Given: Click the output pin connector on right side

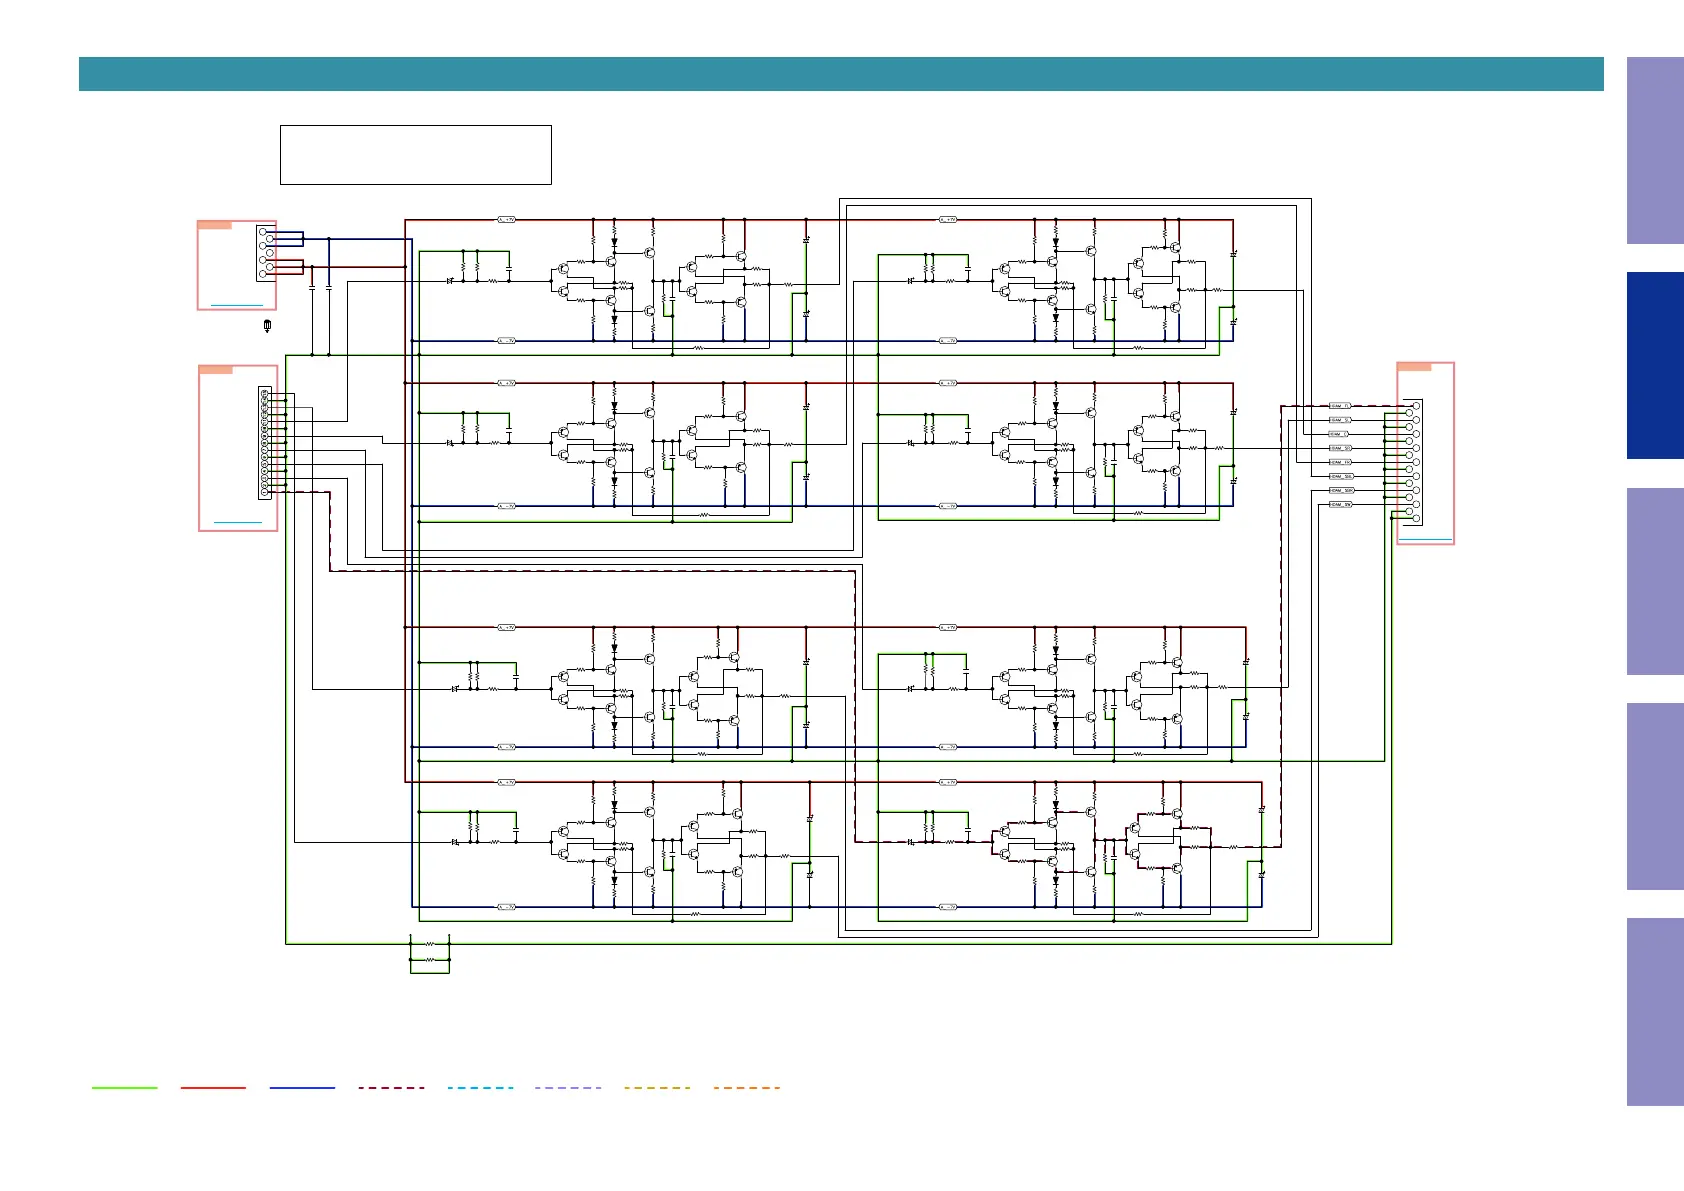Looking at the screenshot, I should coord(1414,462).
